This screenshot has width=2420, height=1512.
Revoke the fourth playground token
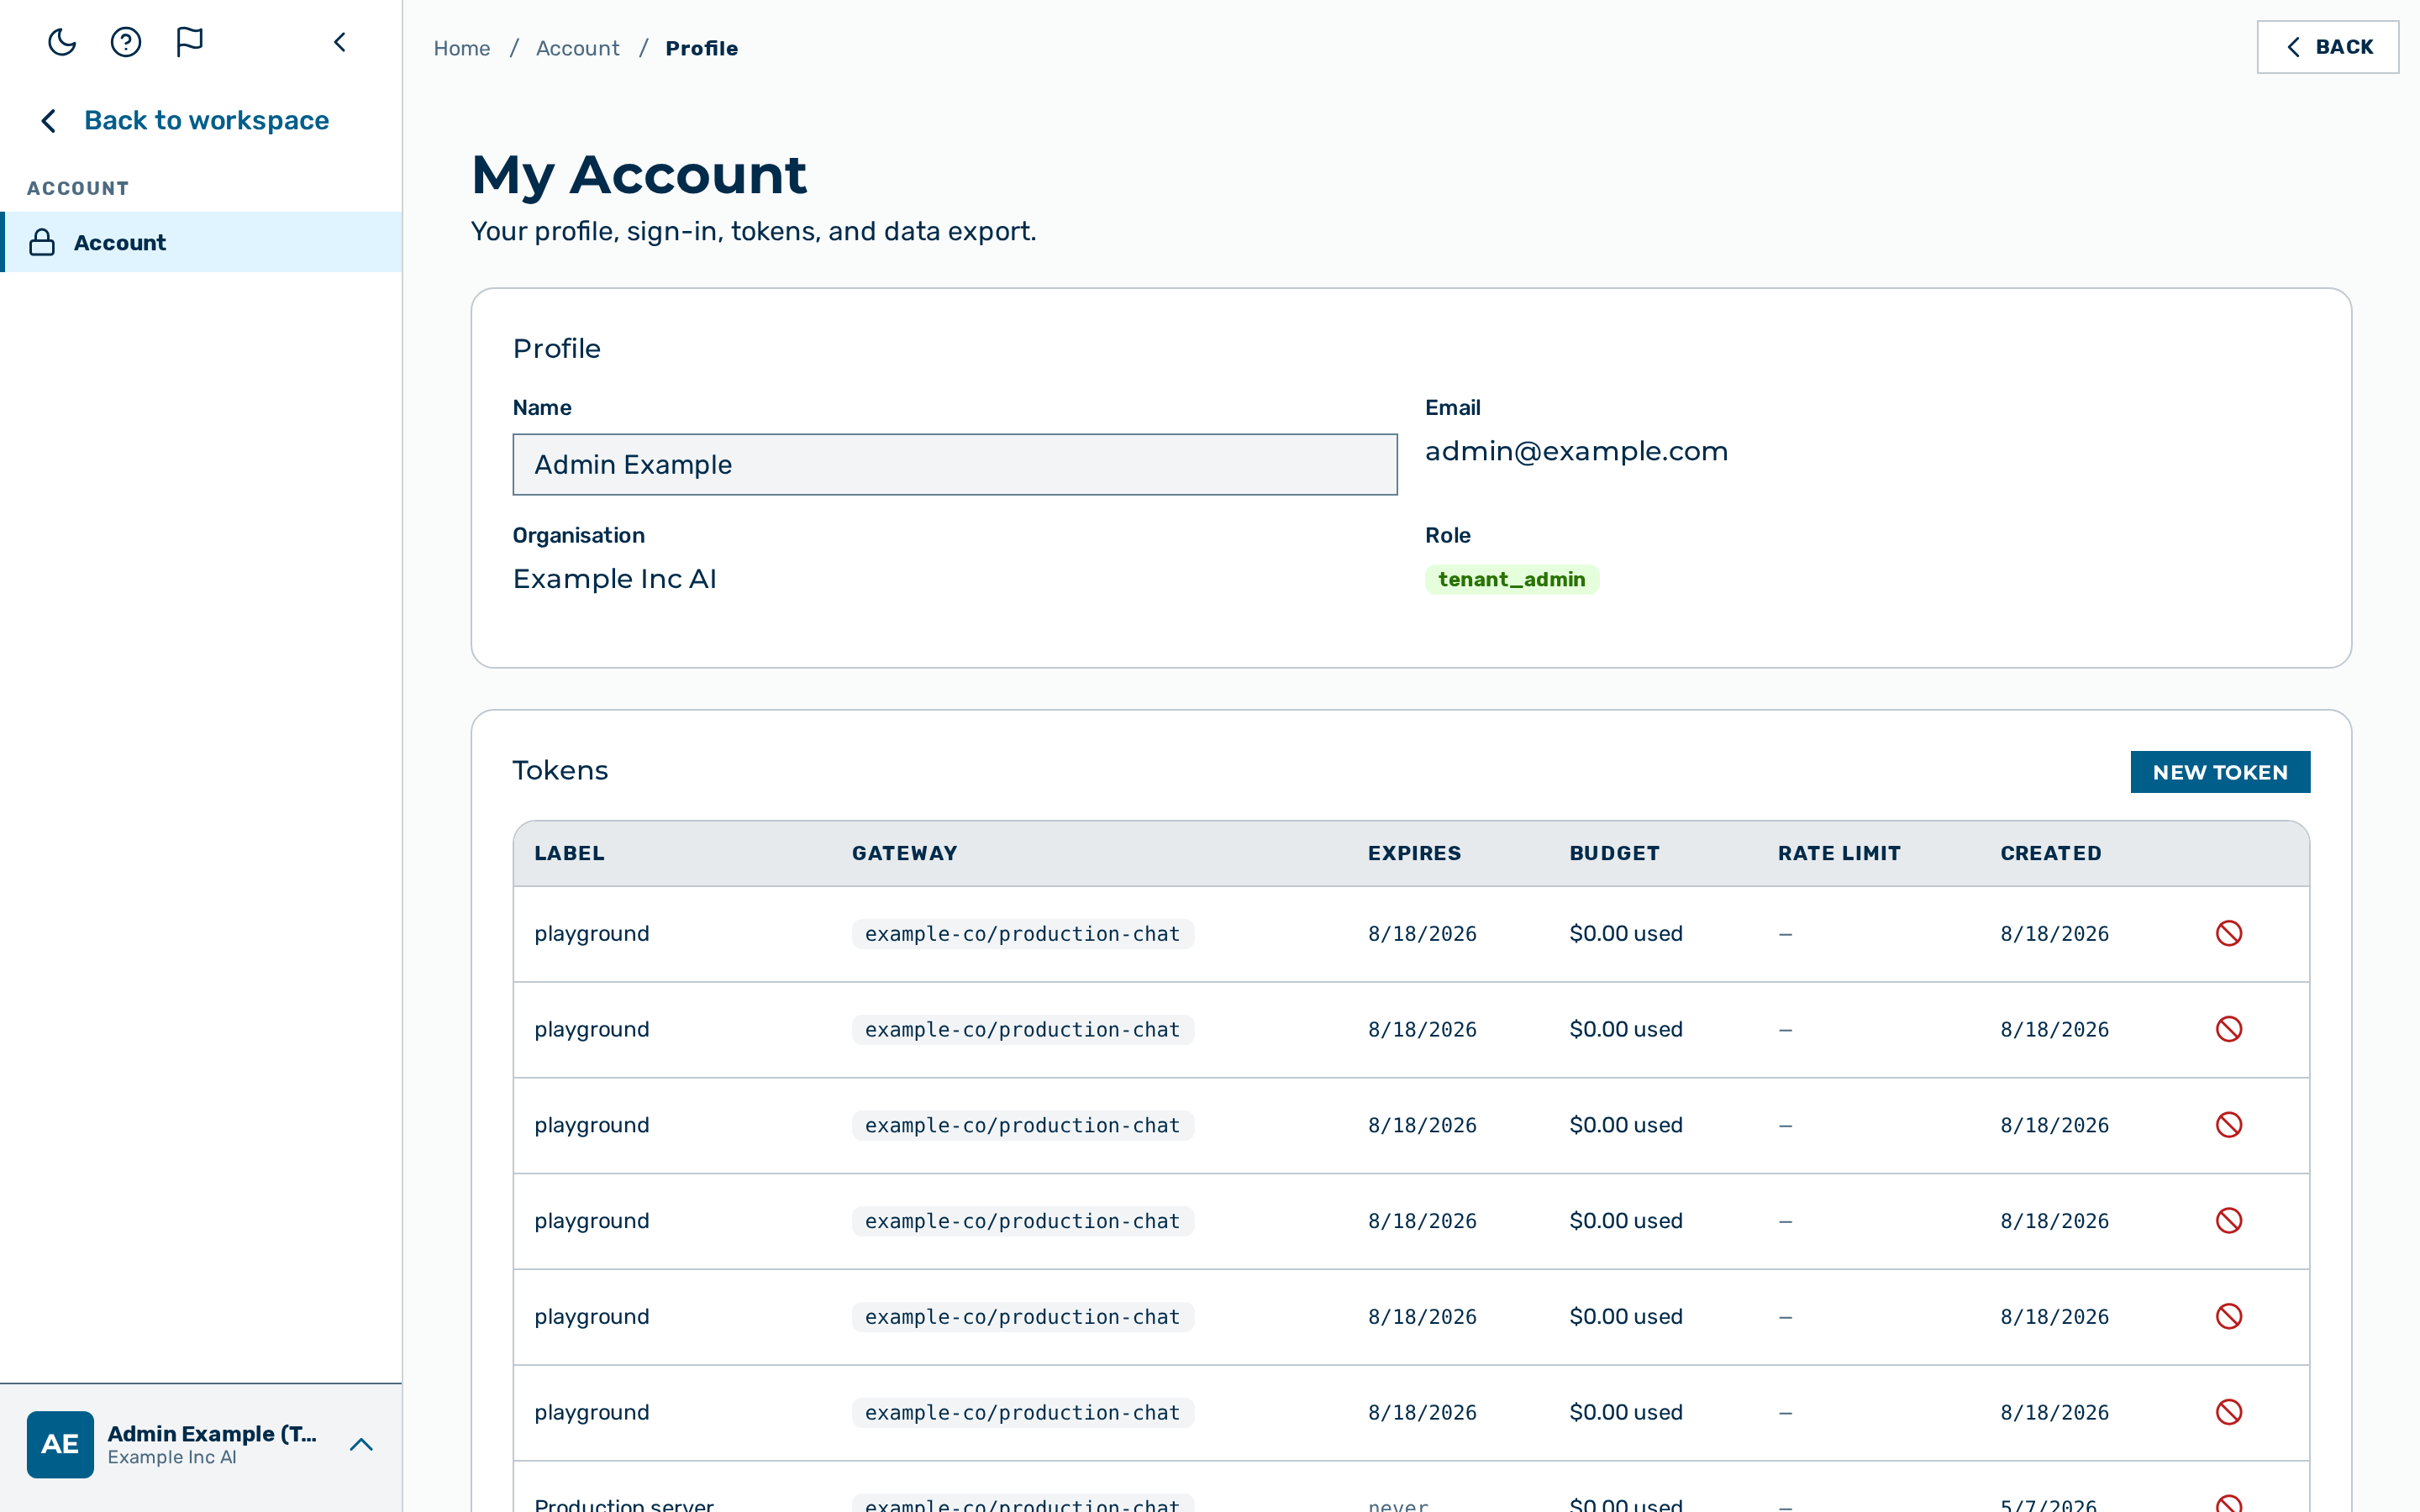click(x=2229, y=1221)
